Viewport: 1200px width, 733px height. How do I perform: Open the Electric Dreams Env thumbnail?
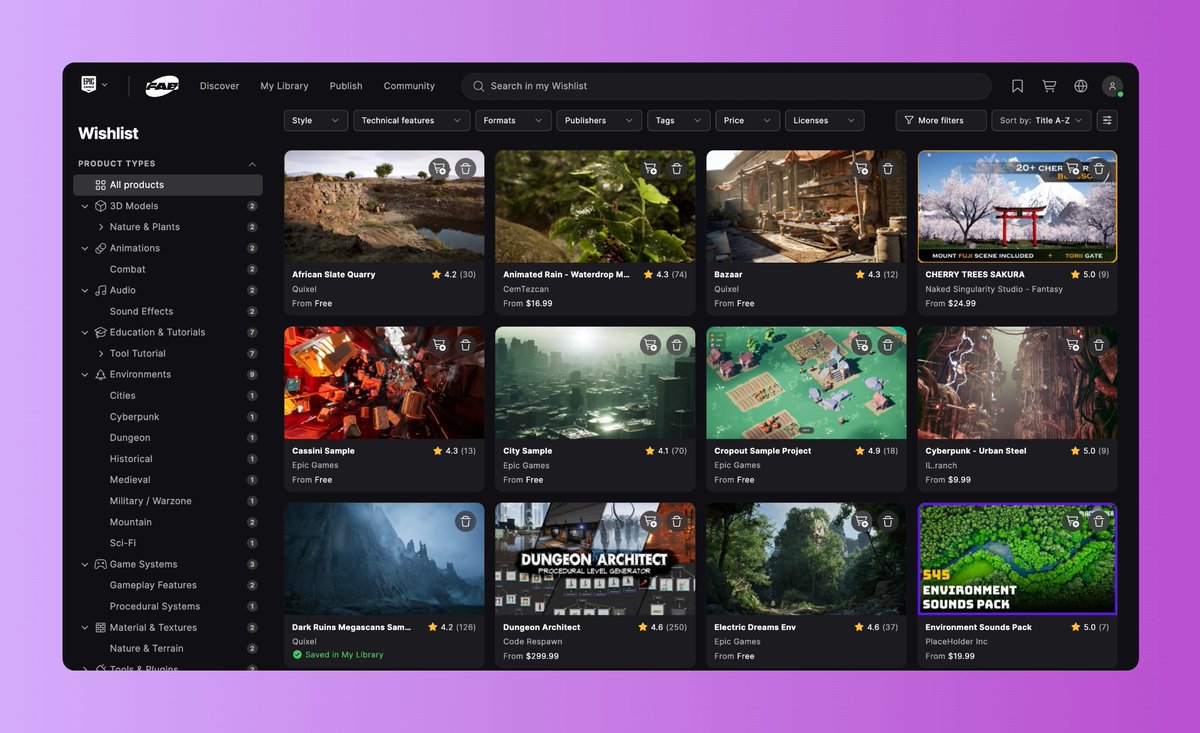coord(806,559)
